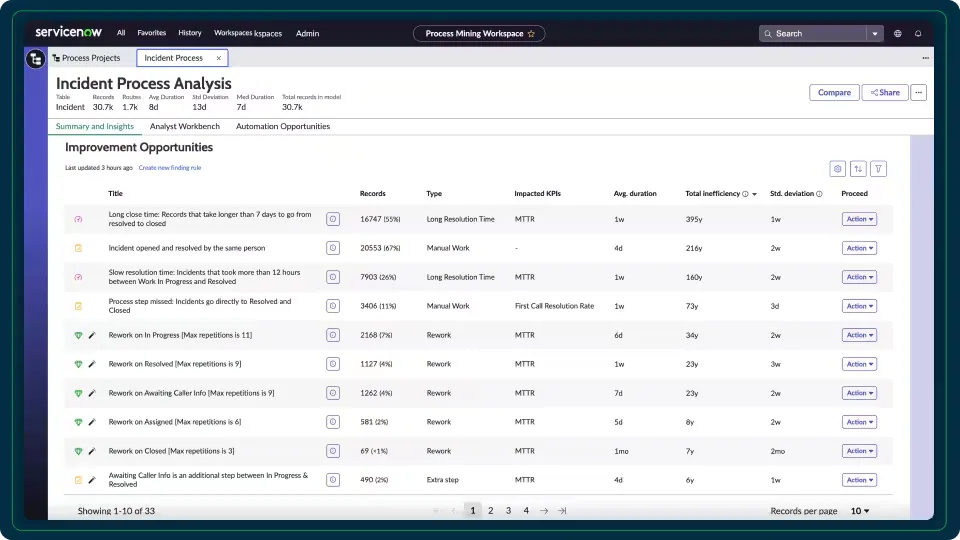Open the filter funnel icon

[x=880, y=169]
